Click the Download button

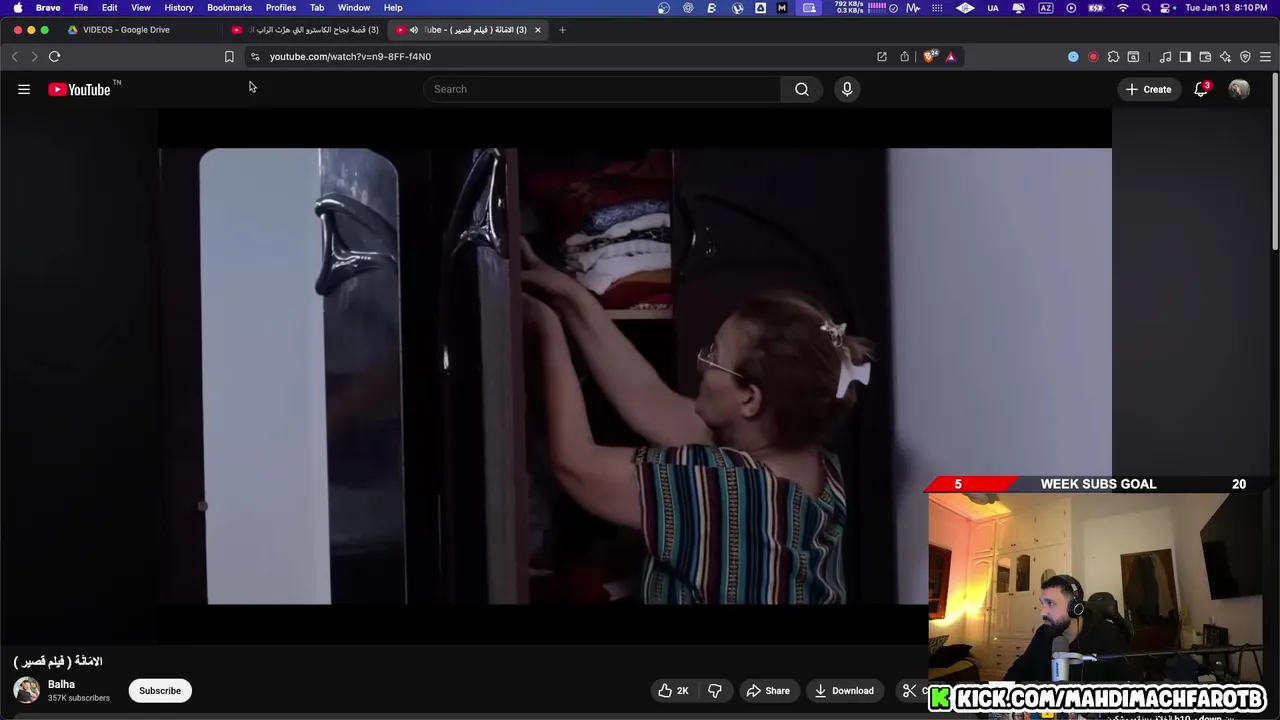click(843, 691)
